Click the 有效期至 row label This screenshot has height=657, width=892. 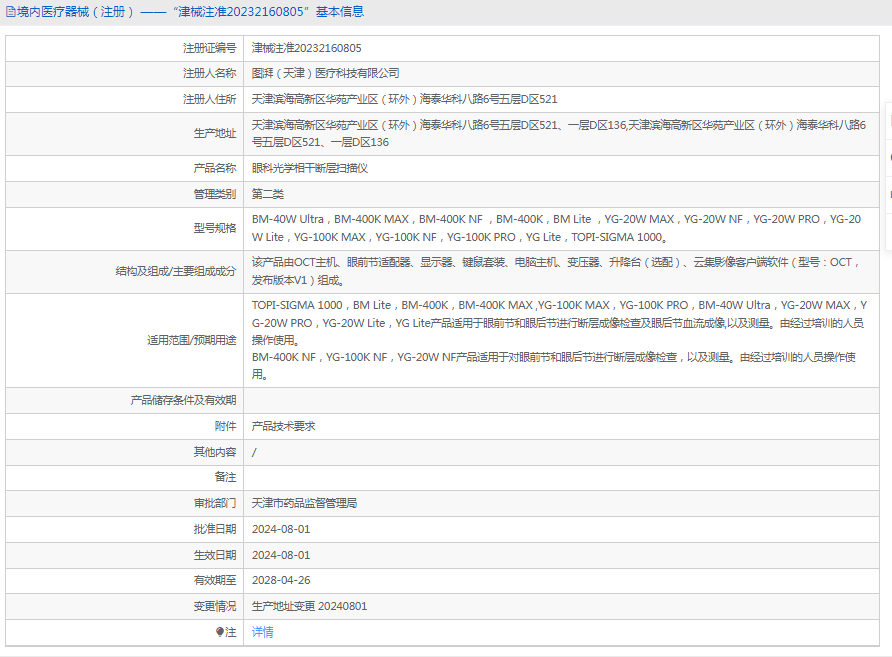[214, 580]
